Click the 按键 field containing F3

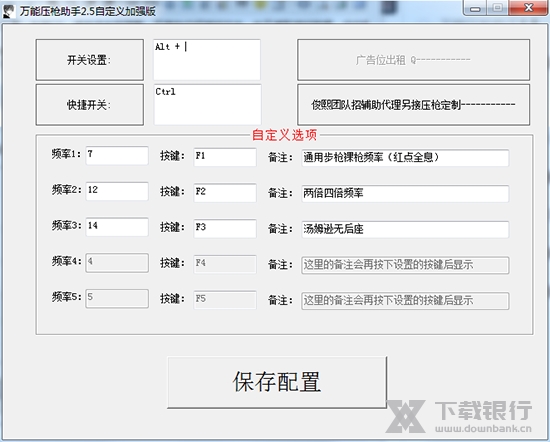point(225,229)
